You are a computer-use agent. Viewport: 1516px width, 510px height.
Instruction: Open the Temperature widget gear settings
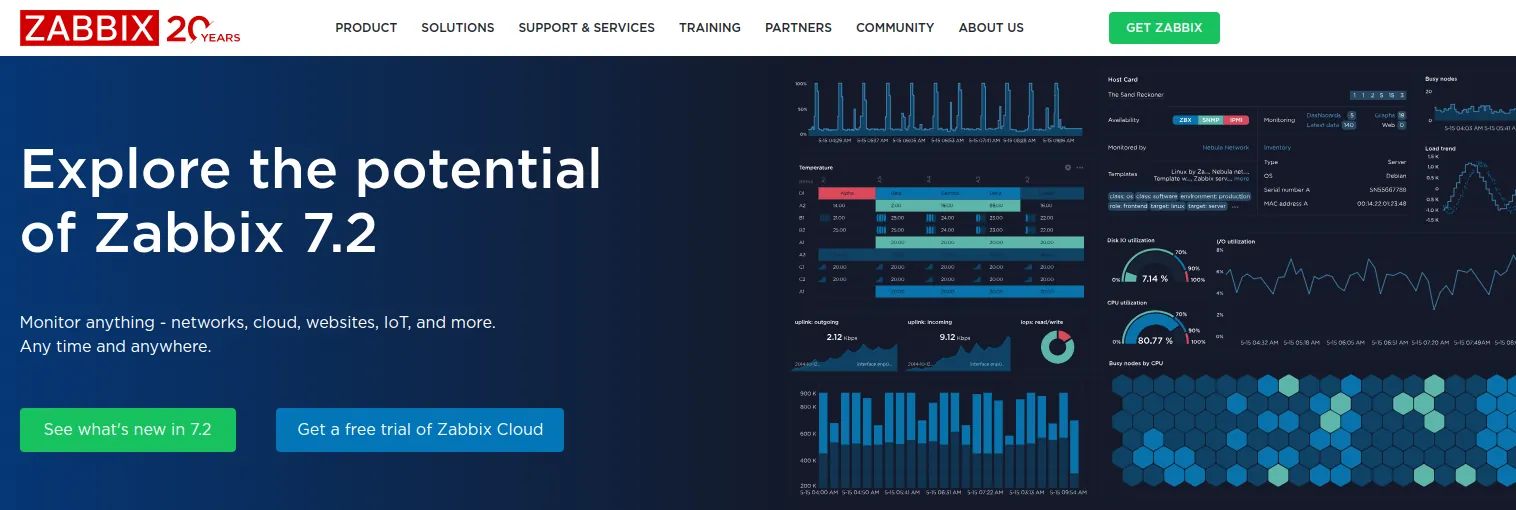point(1068,168)
